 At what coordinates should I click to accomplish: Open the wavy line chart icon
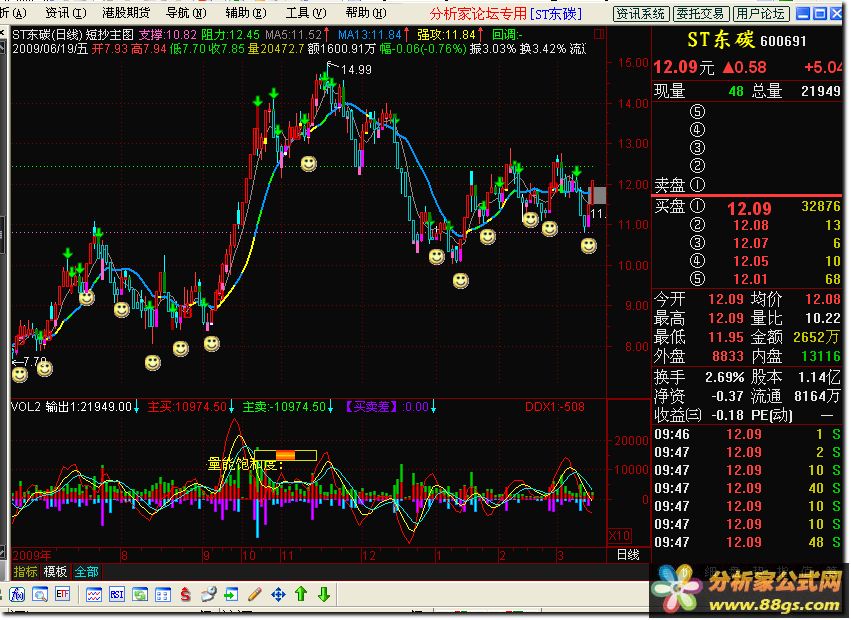click(x=94, y=594)
